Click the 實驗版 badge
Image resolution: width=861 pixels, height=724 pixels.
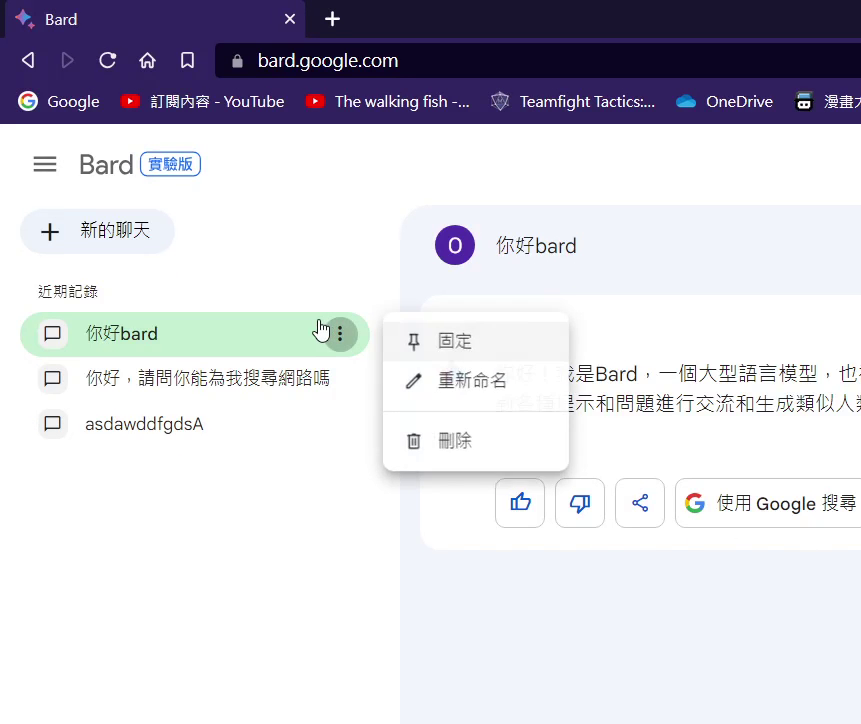(x=170, y=164)
